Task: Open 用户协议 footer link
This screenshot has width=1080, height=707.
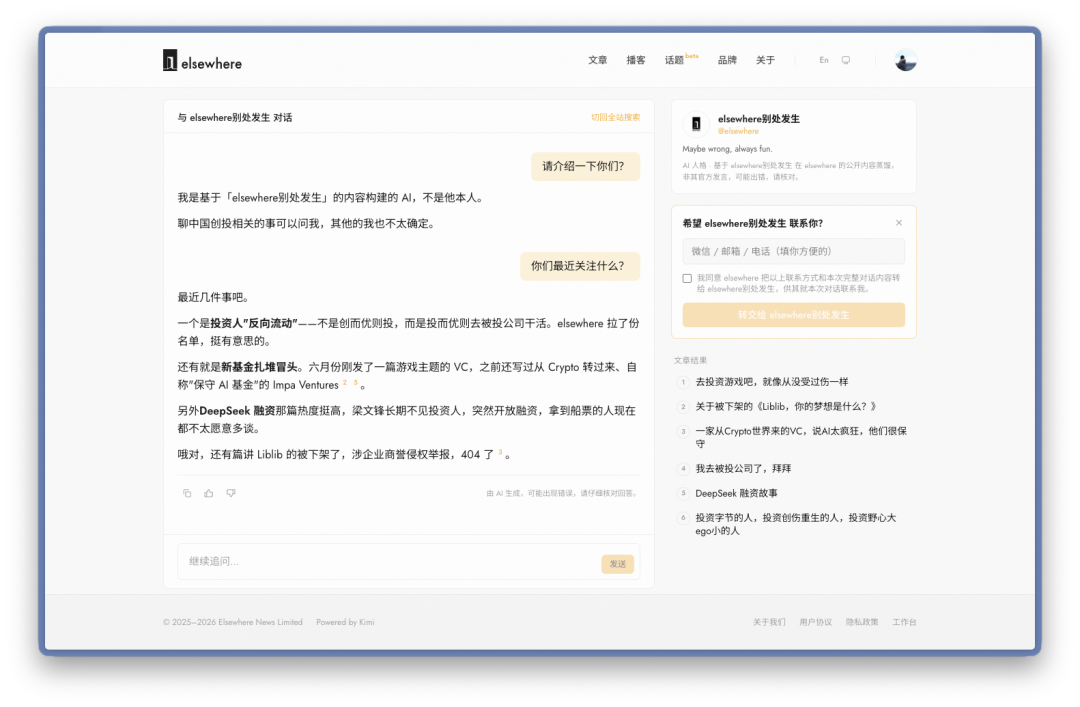Action: pyautogui.click(x=816, y=622)
